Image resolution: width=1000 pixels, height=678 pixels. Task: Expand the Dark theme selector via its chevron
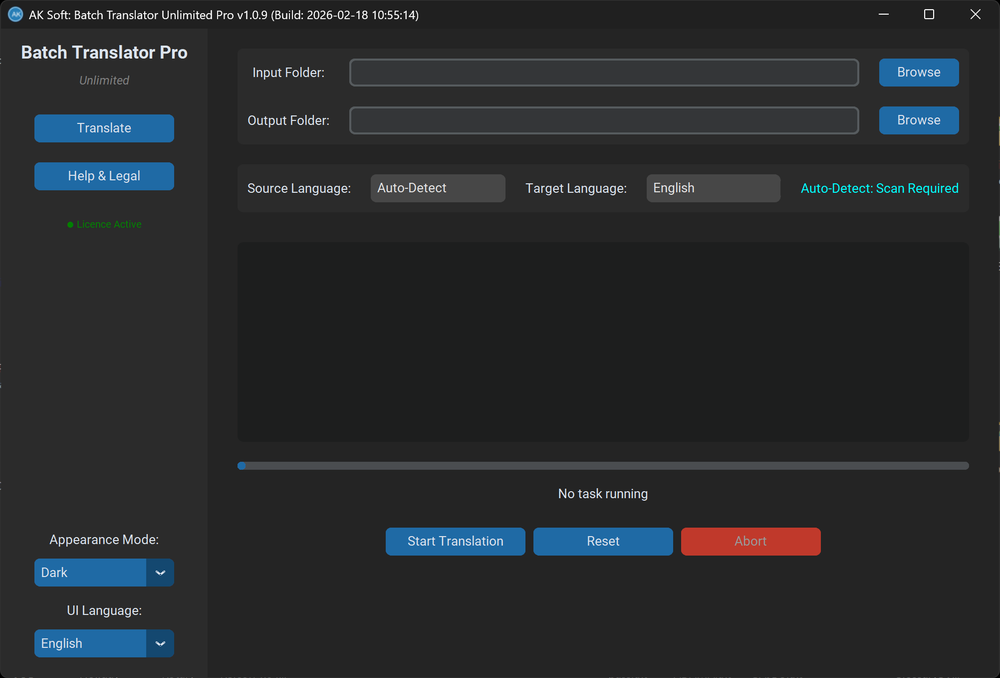(160, 572)
